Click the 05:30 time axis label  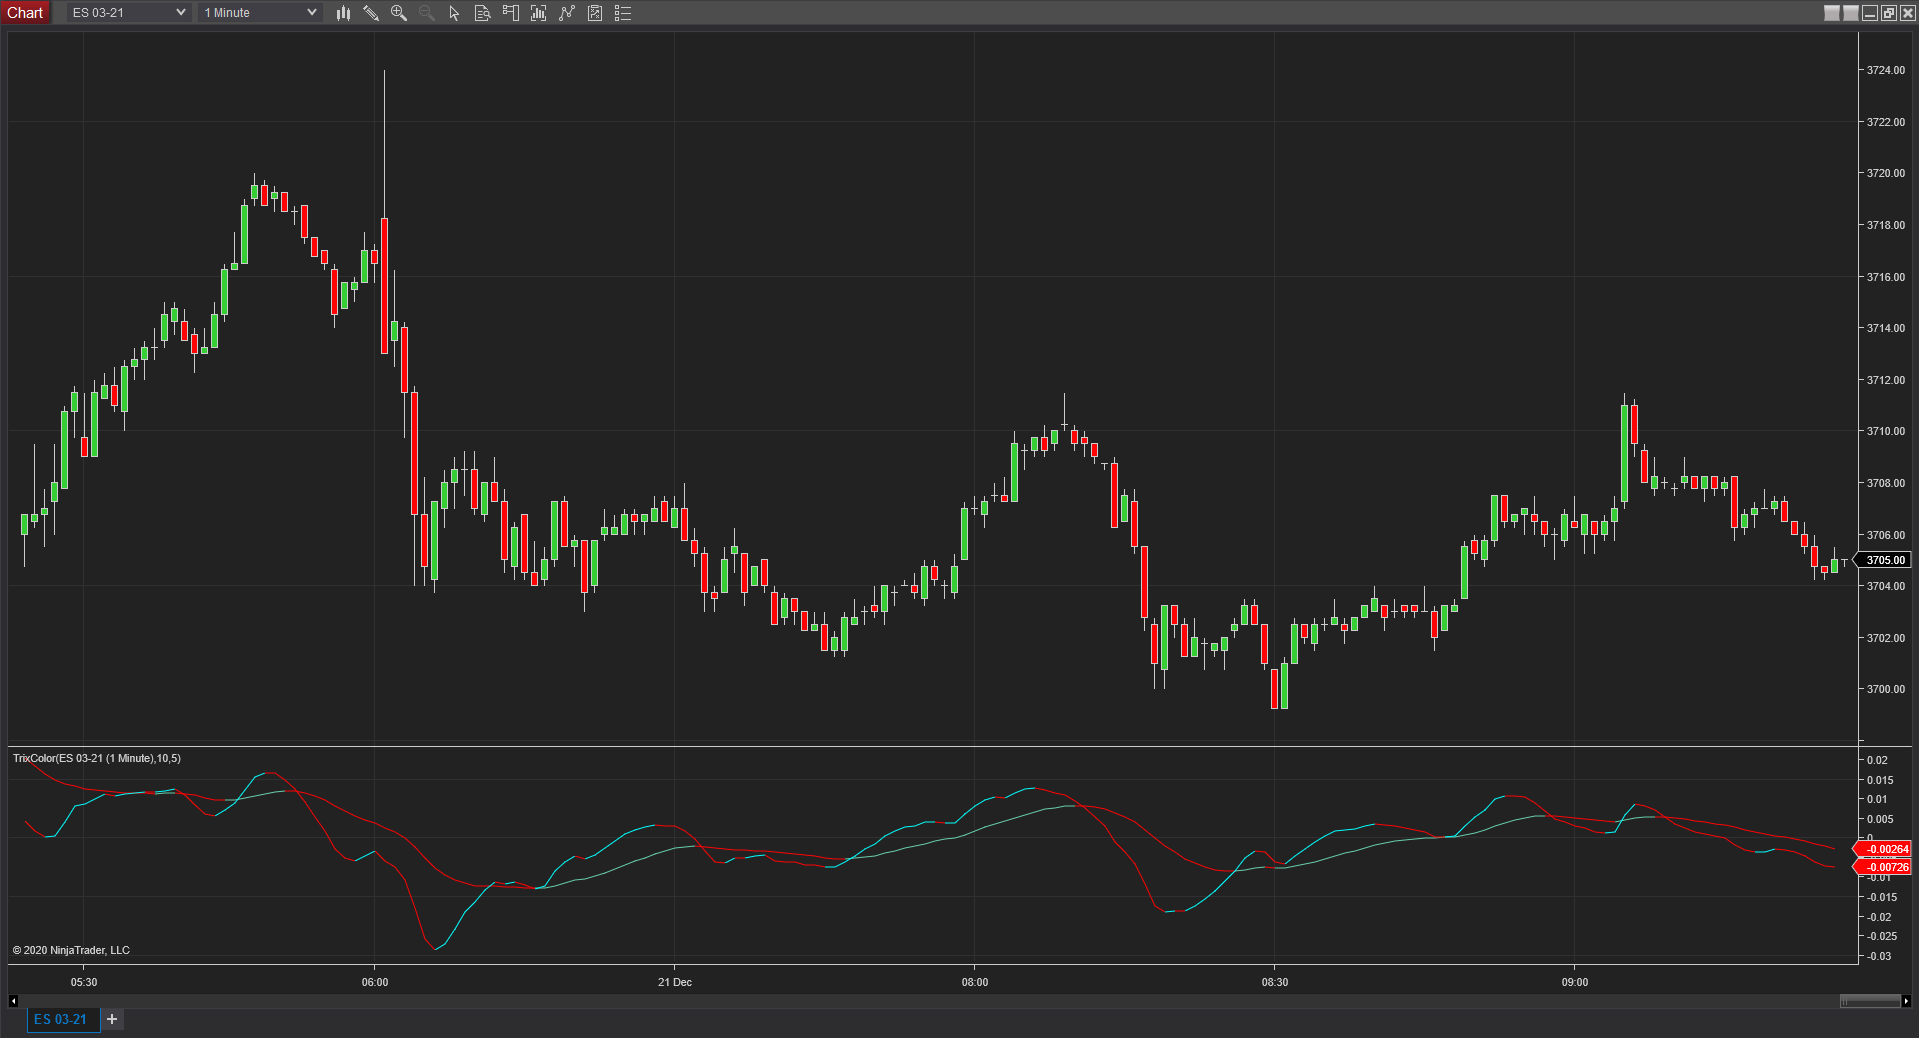click(x=84, y=982)
